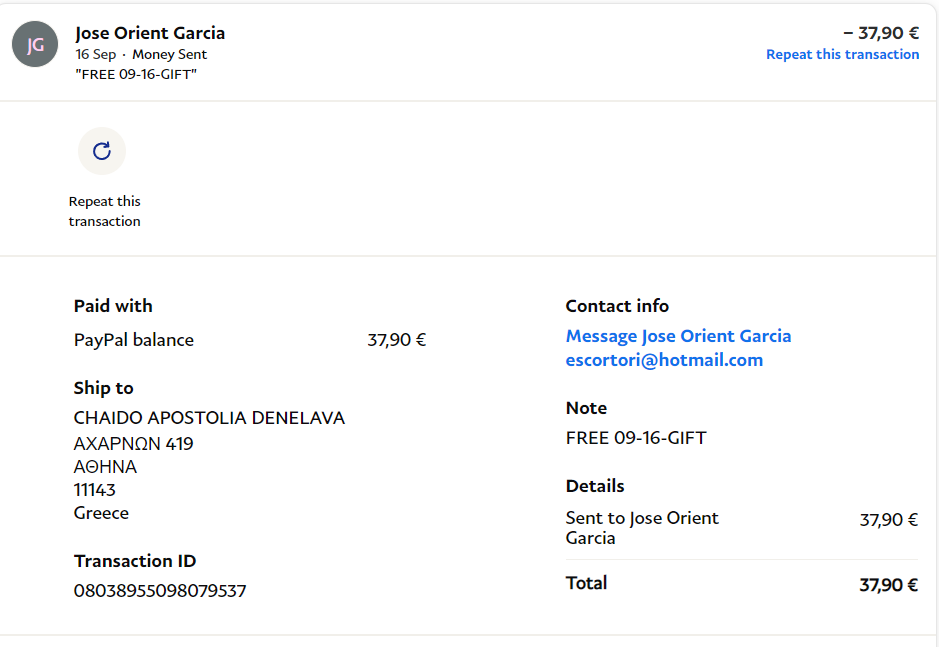The width and height of the screenshot is (939, 647).
Task: Click the PayPal balance payment method
Action: point(134,340)
